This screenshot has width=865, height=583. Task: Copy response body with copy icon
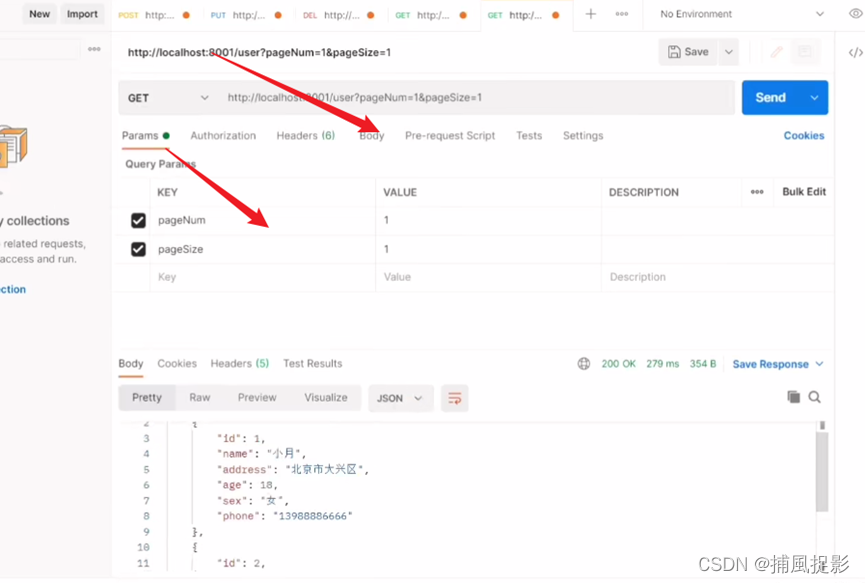(x=793, y=397)
